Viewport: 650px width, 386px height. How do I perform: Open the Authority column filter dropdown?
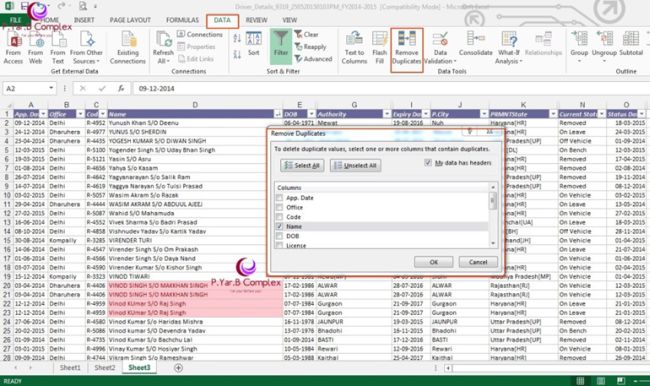pyautogui.click(x=387, y=114)
